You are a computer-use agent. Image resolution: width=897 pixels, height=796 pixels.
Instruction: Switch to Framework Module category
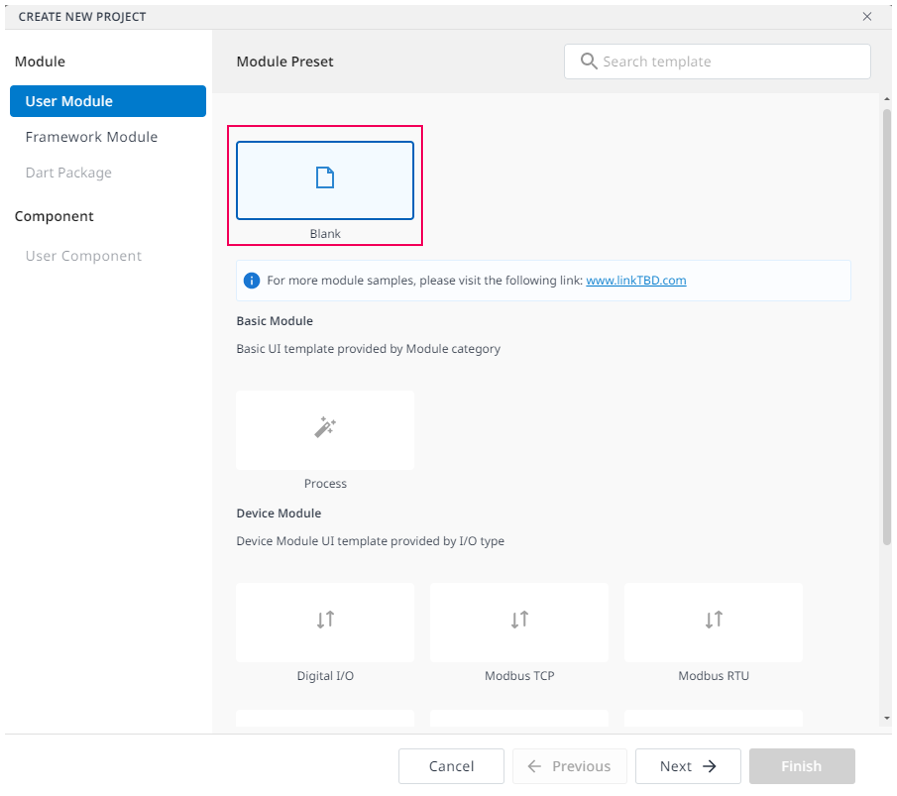click(92, 137)
